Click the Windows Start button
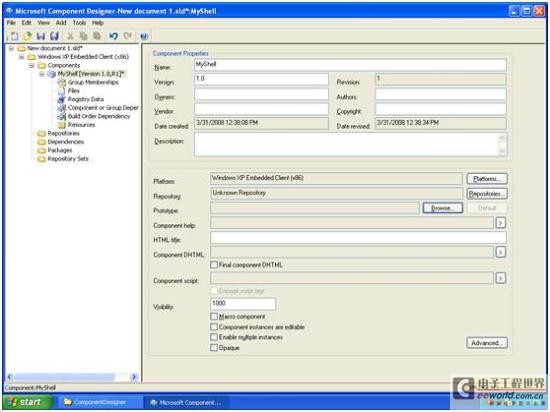Viewport: 550px width, 412px height. coord(27,402)
